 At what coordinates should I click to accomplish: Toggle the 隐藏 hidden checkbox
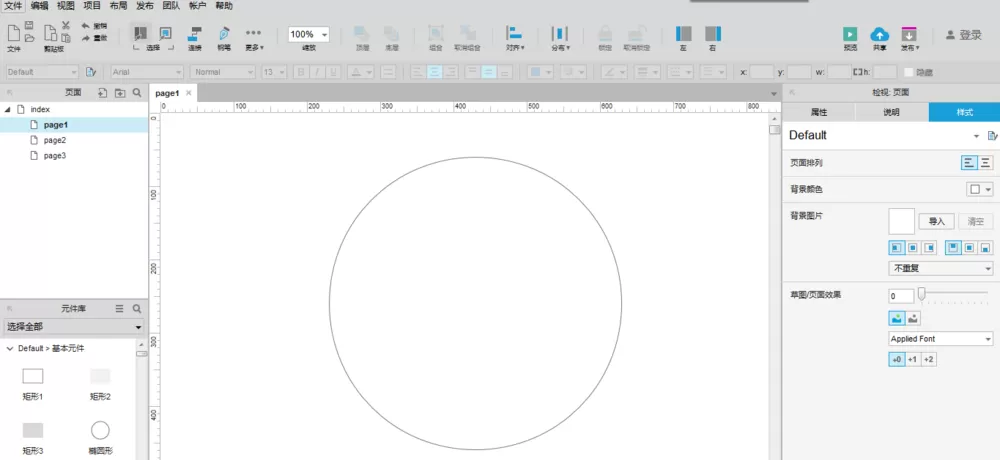909,72
